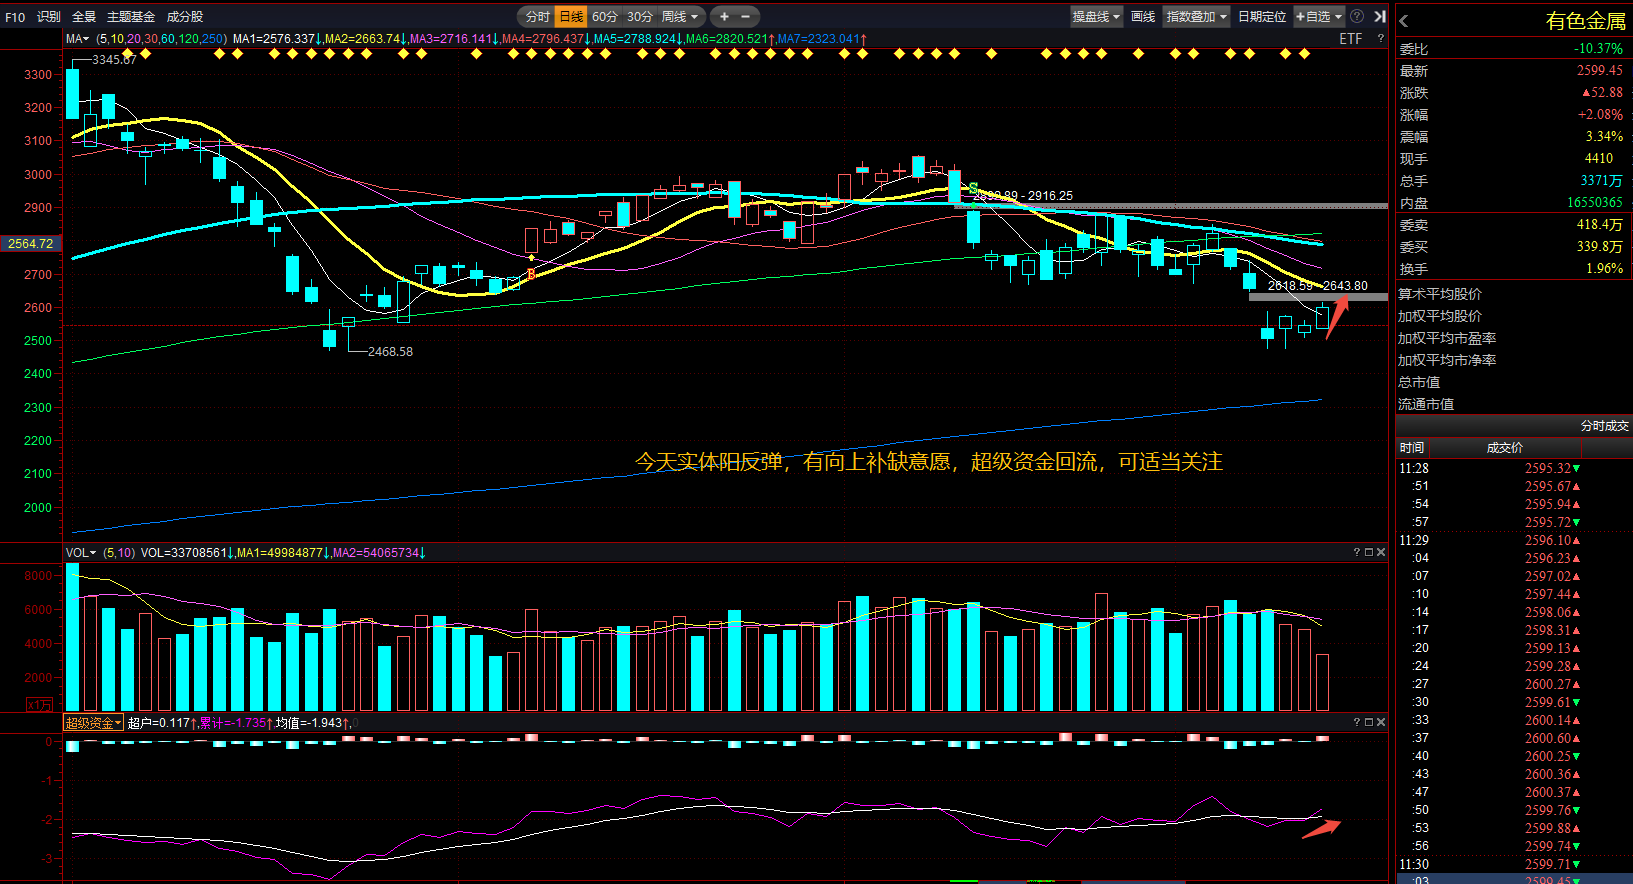Switch to 分时 intraday view
Image resolution: width=1633 pixels, height=884 pixels.
(x=537, y=17)
